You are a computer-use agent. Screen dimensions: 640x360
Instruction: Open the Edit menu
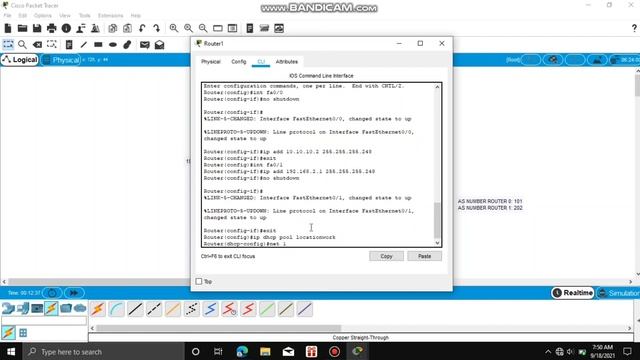click(22, 16)
